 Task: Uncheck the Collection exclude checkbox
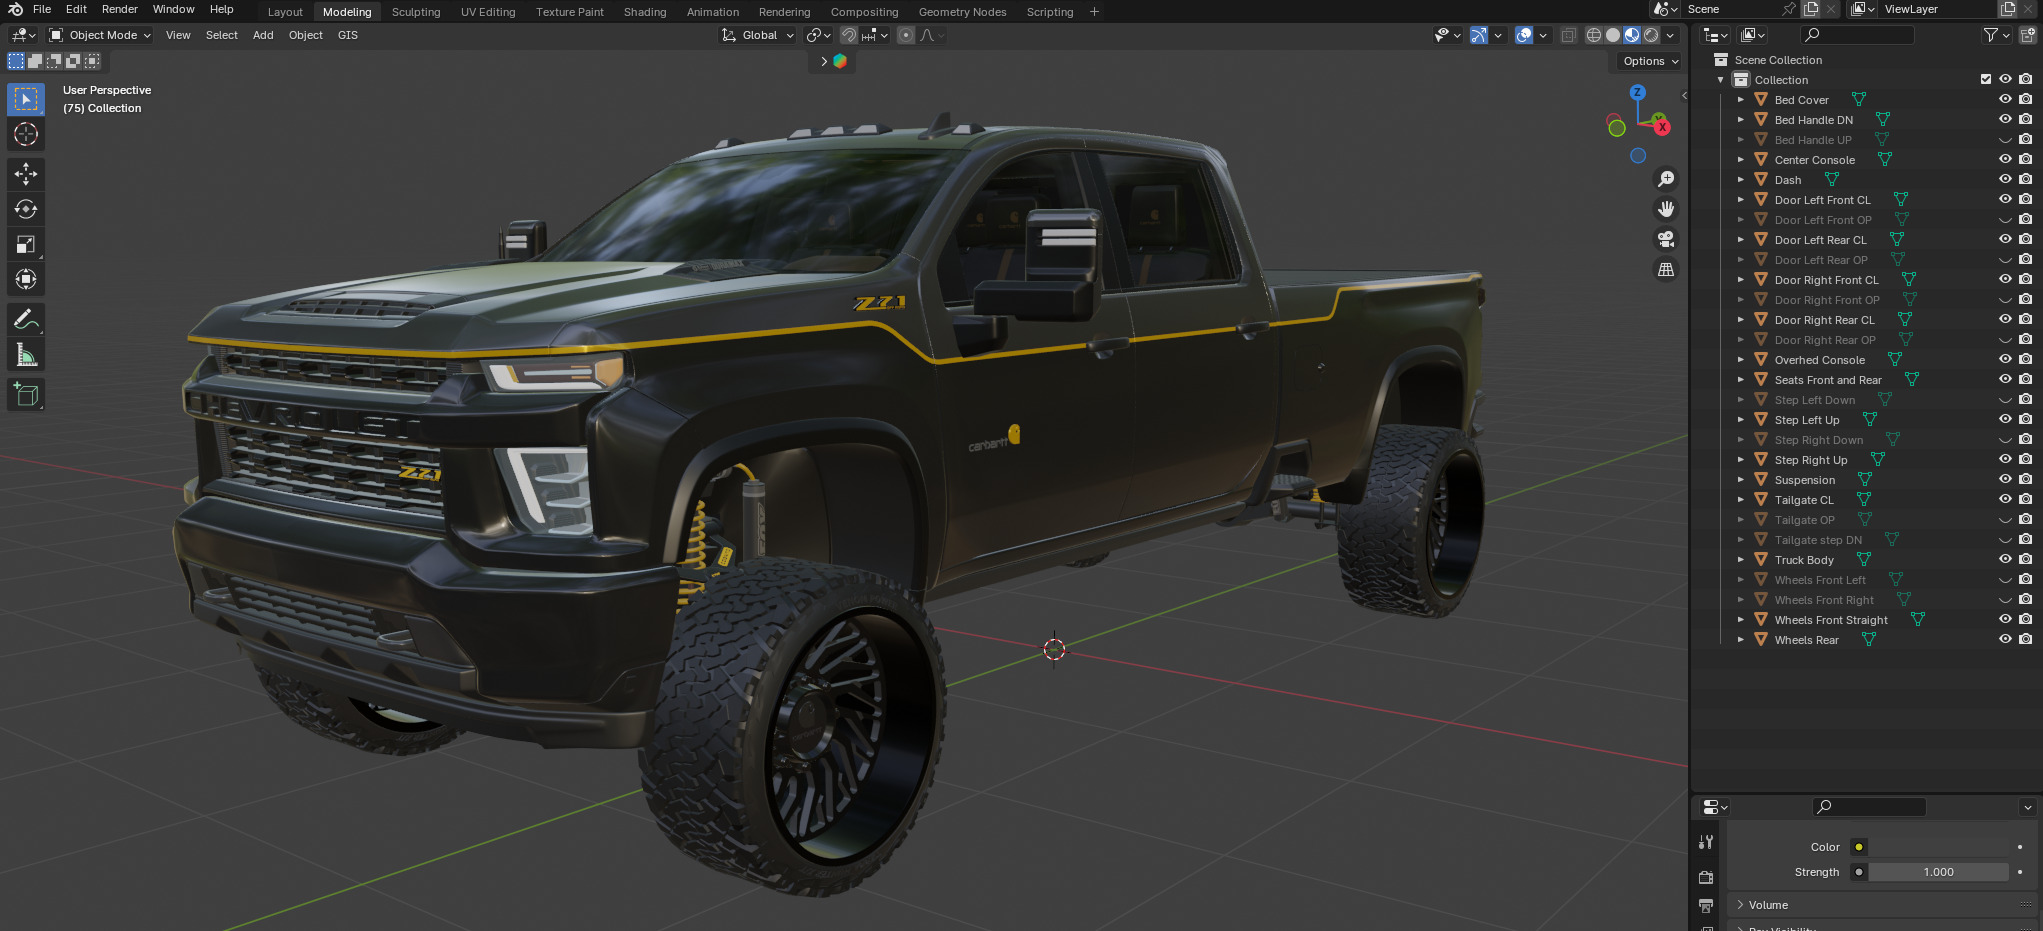pyautogui.click(x=1986, y=79)
